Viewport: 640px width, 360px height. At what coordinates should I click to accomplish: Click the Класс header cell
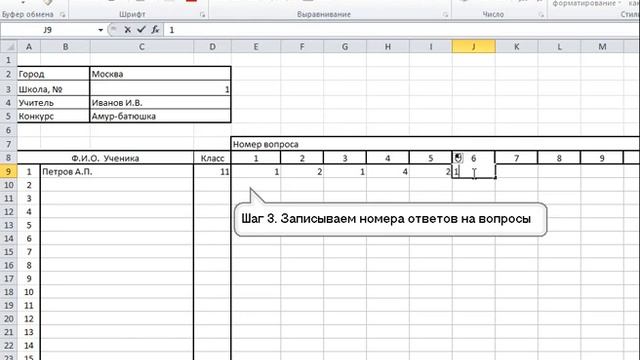(212, 158)
